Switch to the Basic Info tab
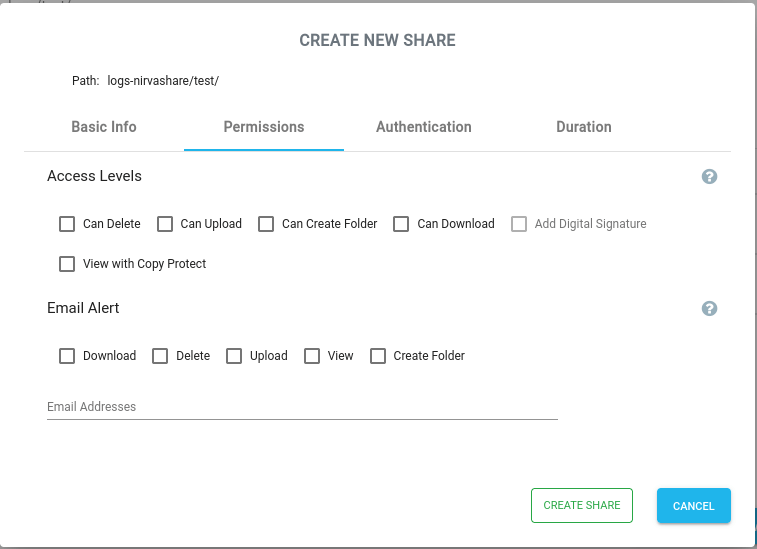The height and width of the screenshot is (549, 757). pos(104,127)
